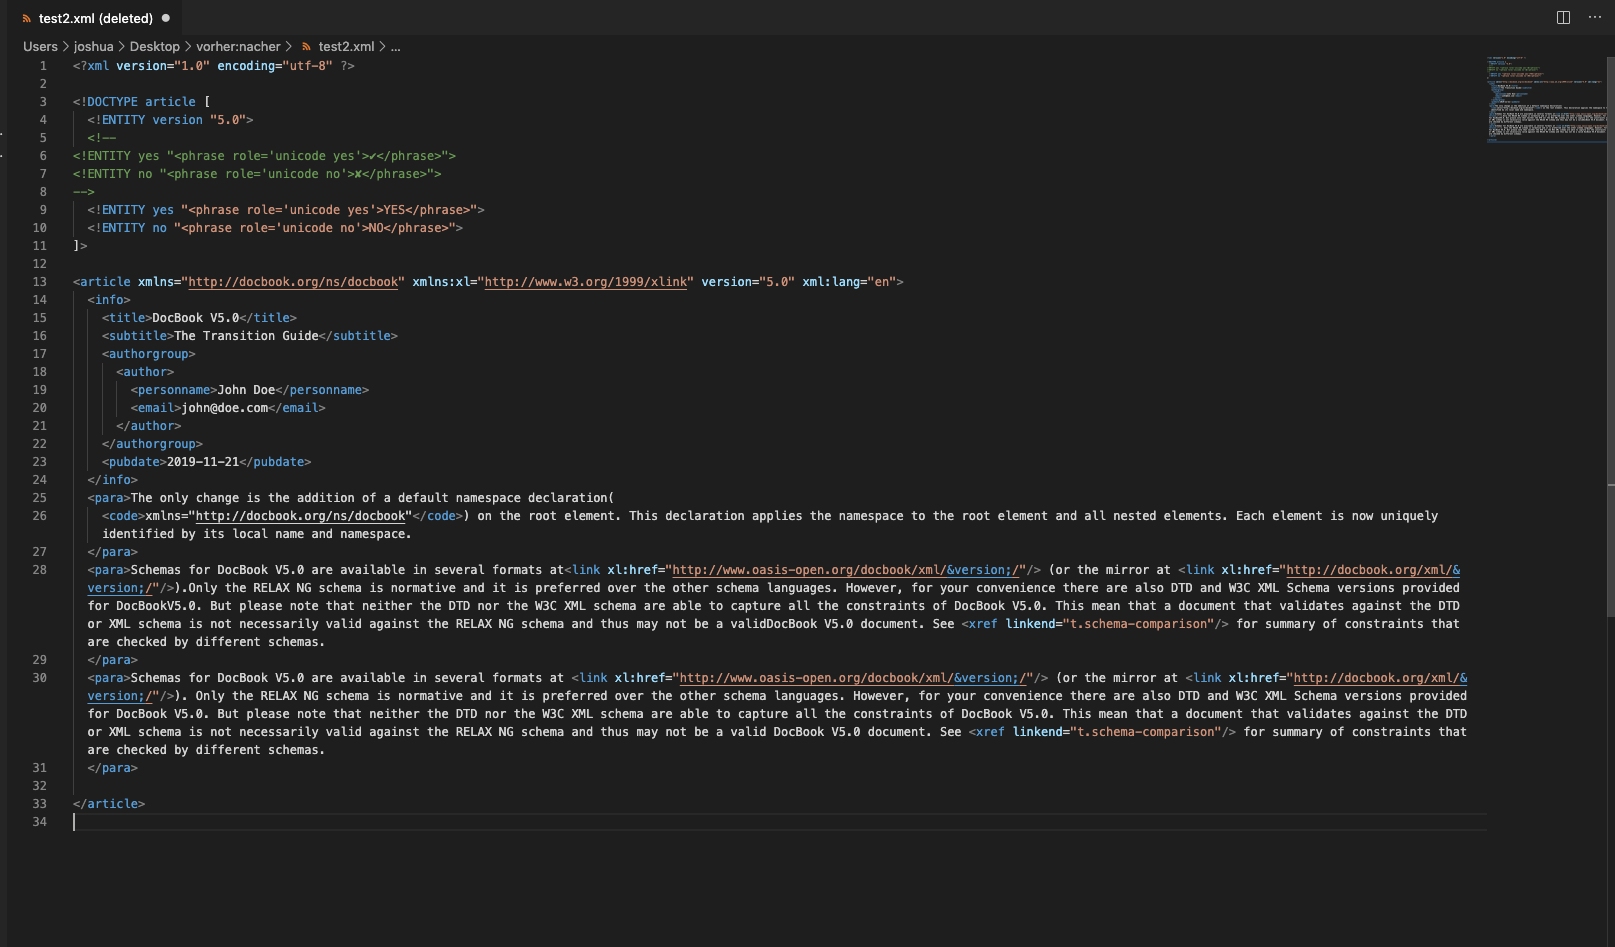Screen dimensions: 1615x947
Task: Click line number 13 in the gutter
Action: pyautogui.click(x=39, y=282)
